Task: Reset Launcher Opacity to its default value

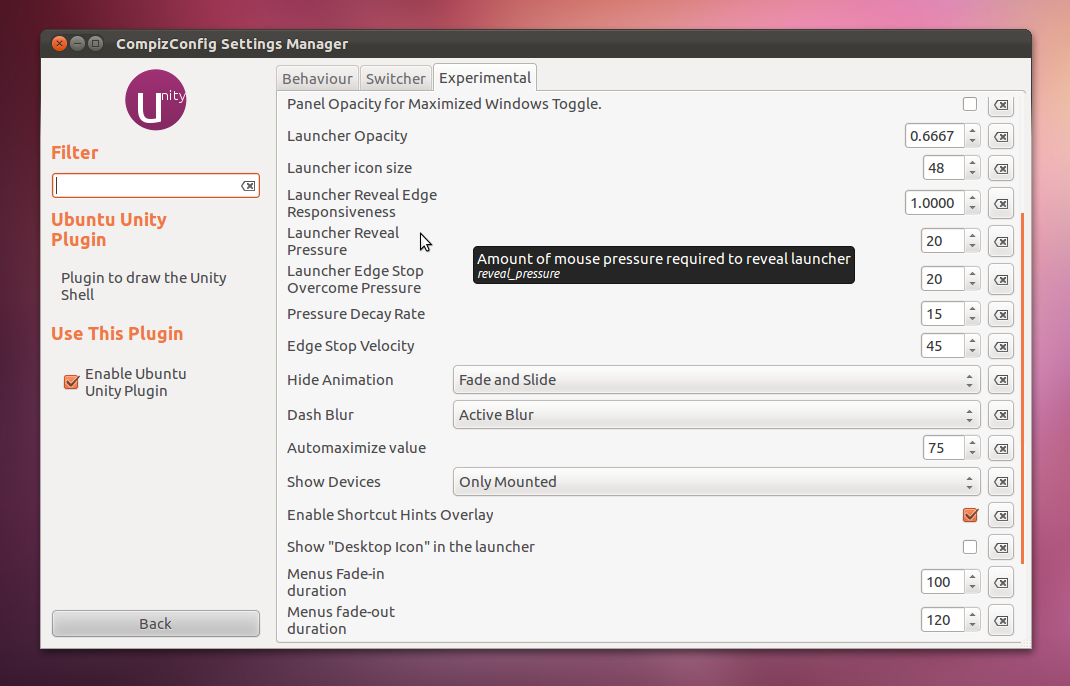Action: point(1001,136)
